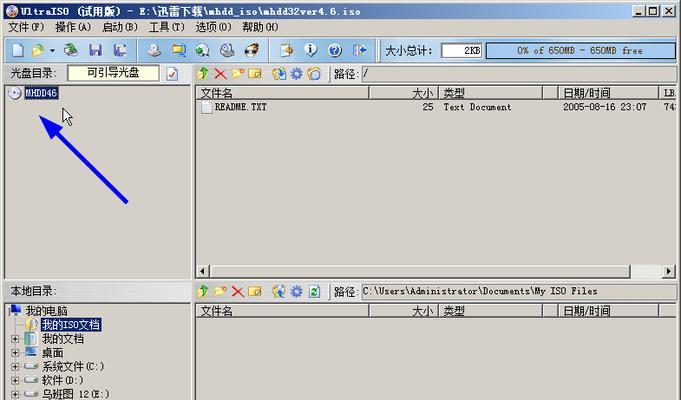
Task: Open the dropdown arrow beside Open icon
Action: 52,51
